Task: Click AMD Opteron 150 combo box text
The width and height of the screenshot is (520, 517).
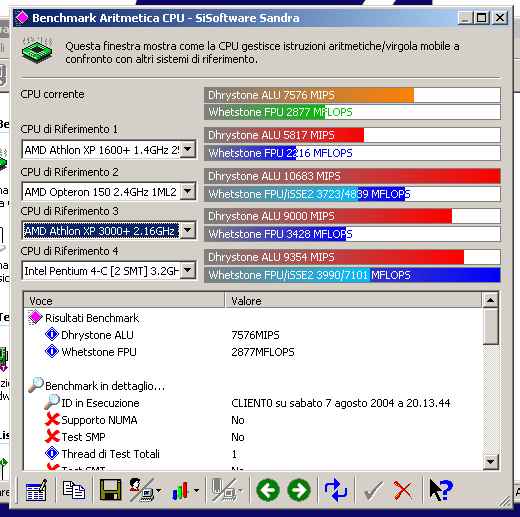Action: coord(101,192)
